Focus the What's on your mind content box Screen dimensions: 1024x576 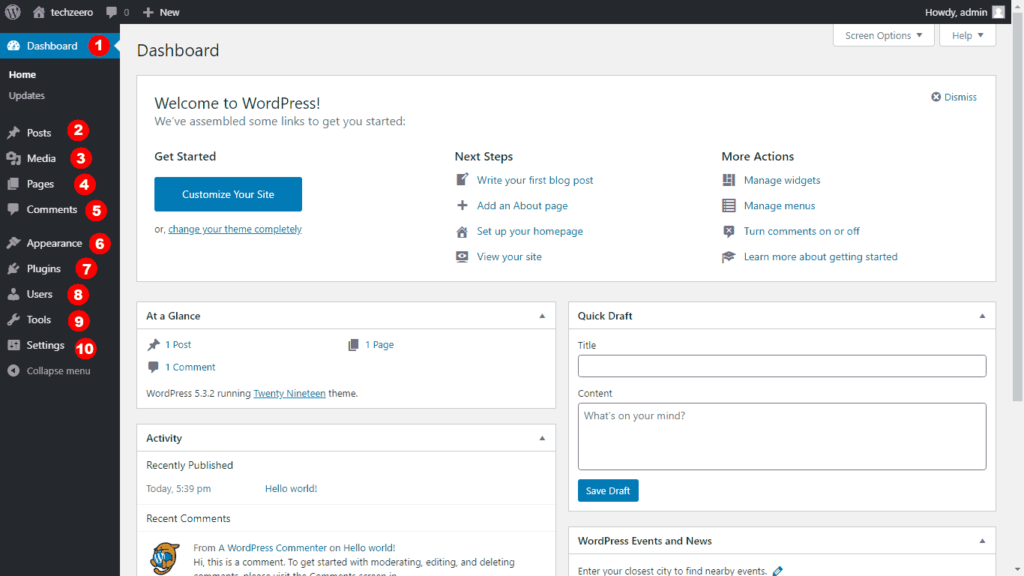coord(782,436)
